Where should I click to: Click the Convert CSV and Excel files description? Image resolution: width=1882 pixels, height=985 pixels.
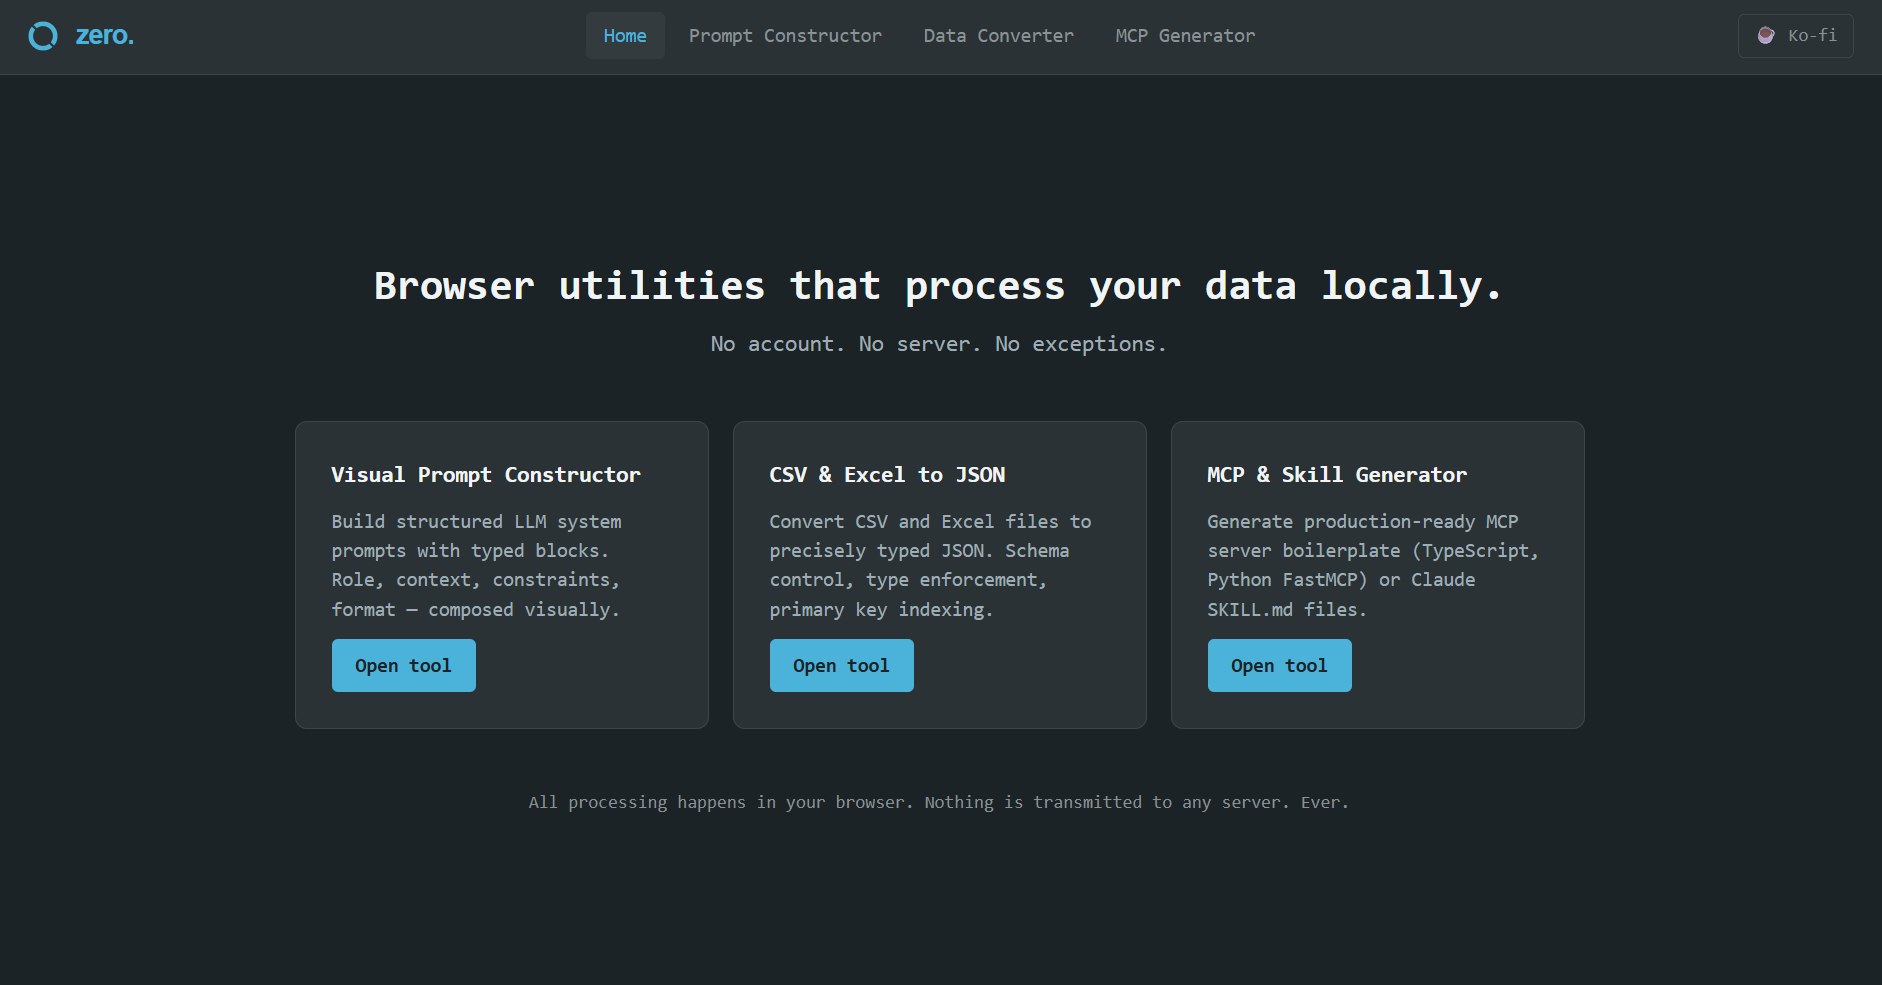(x=930, y=565)
